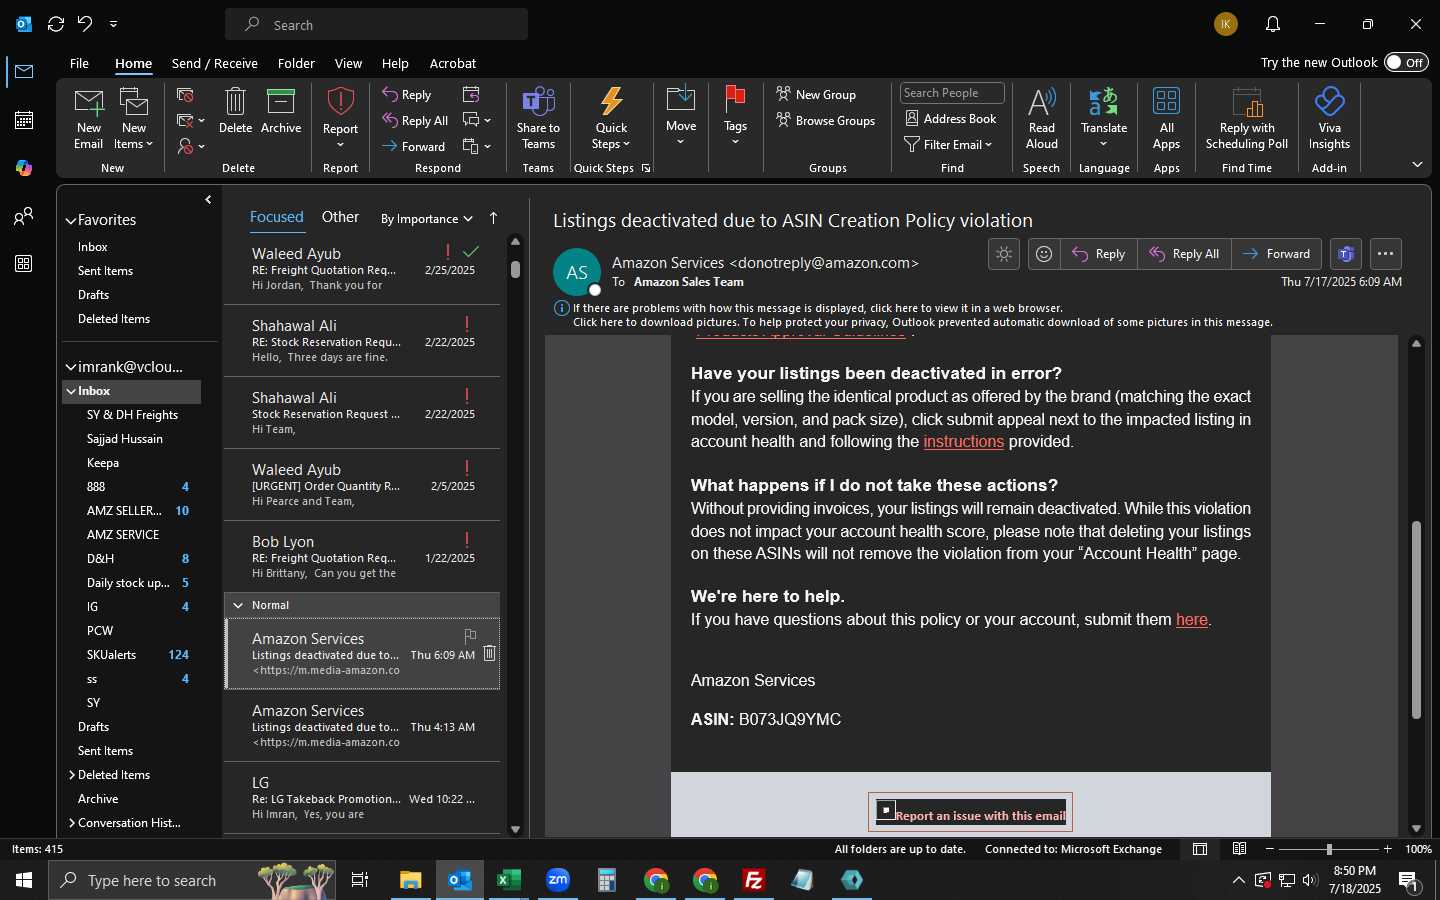Open More Apps in left sidebar
1440x900 pixels.
24,264
